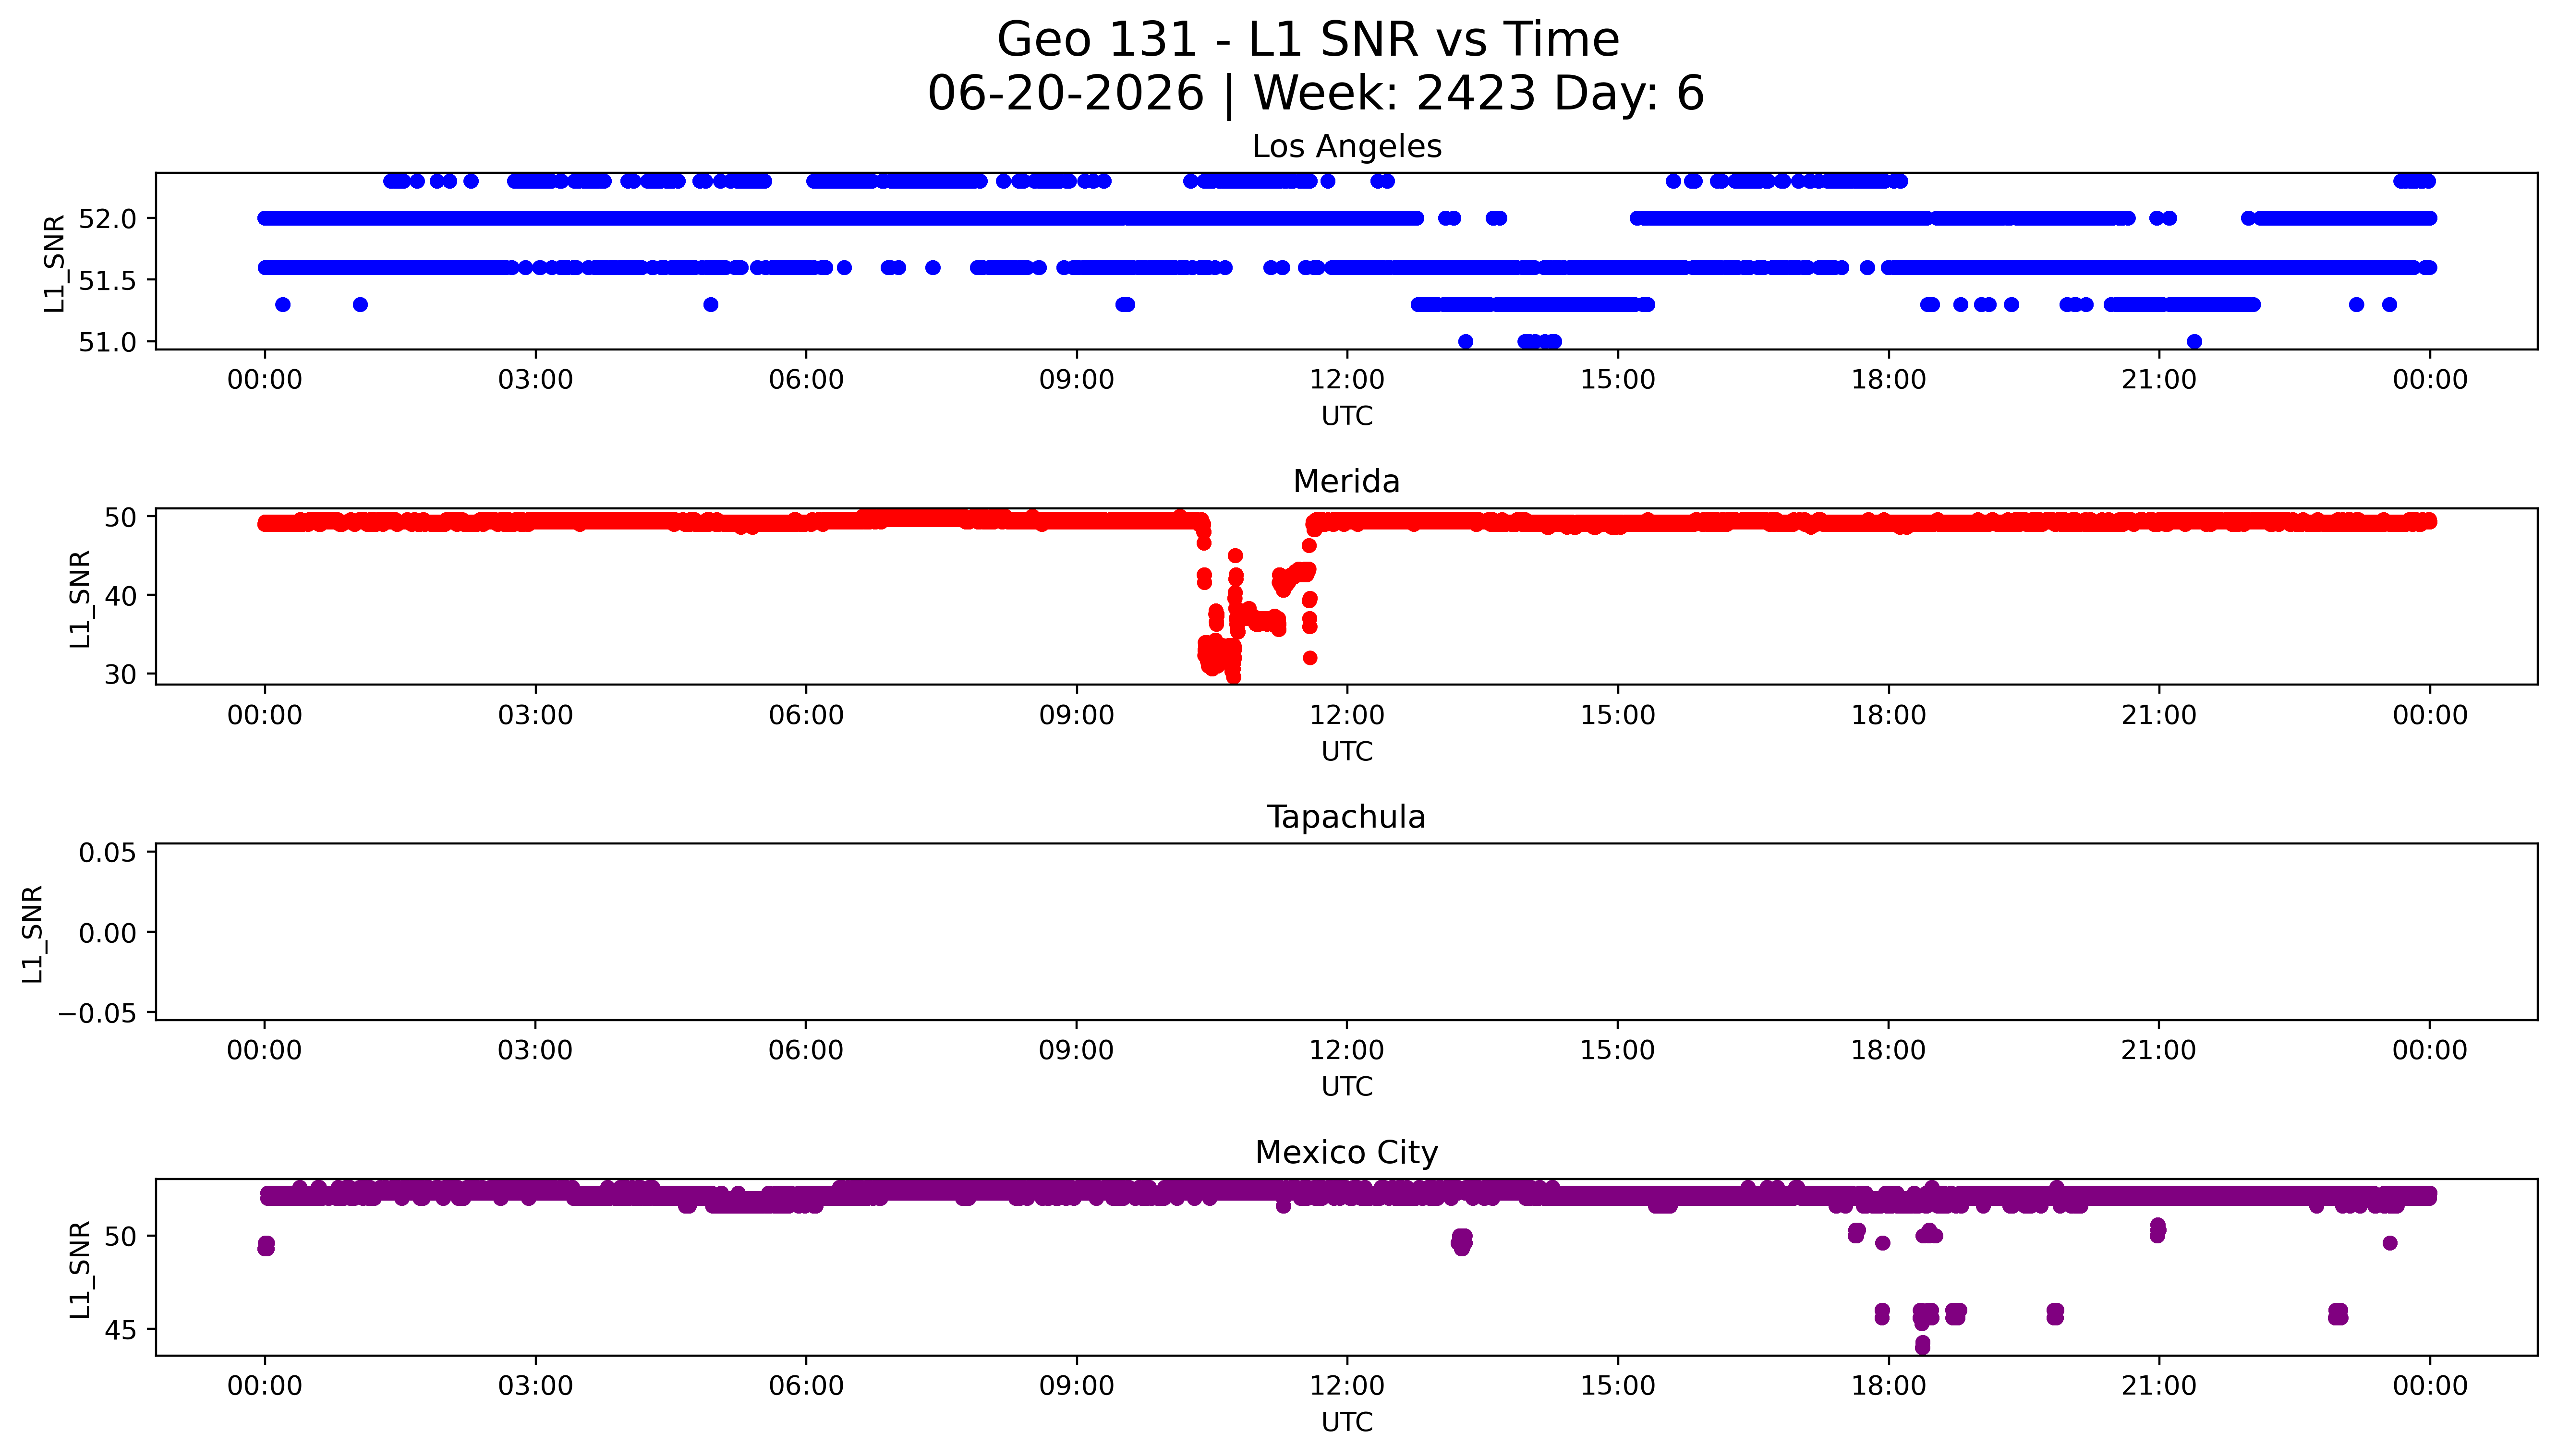Click the 18:00 tick label under Mexico City plot

tap(1888, 1386)
